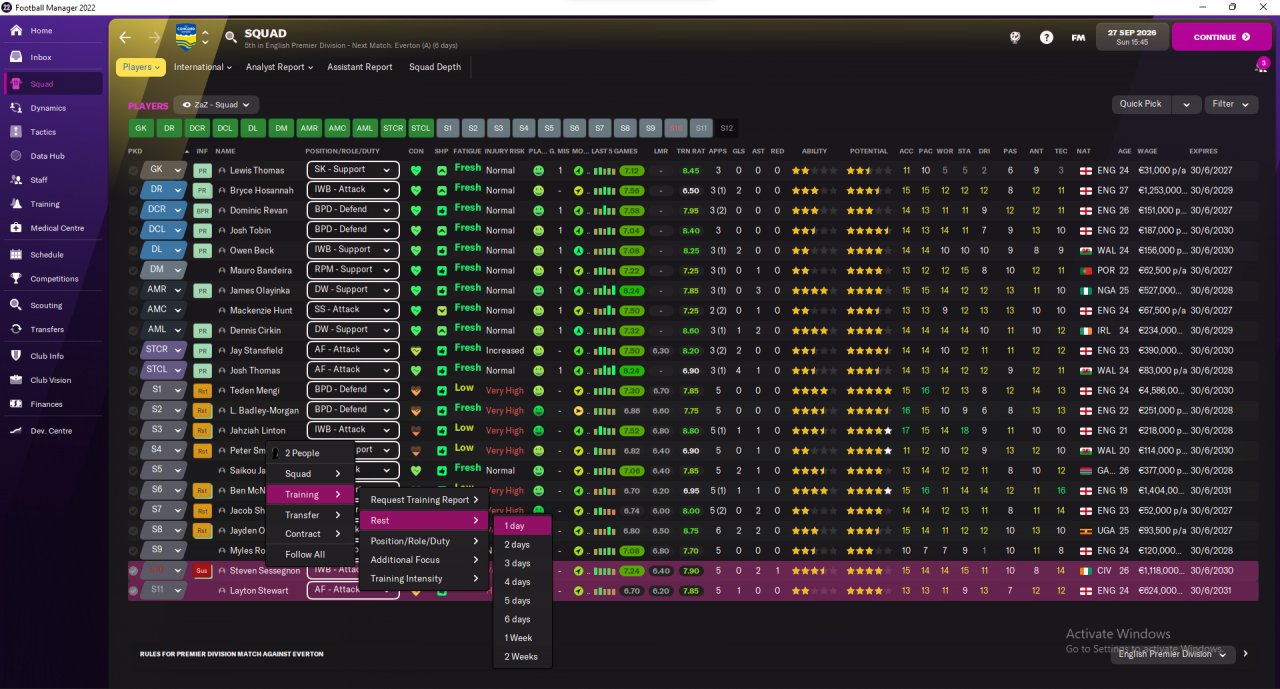Go back with the left arrow
The height and width of the screenshot is (689, 1280).
point(125,37)
